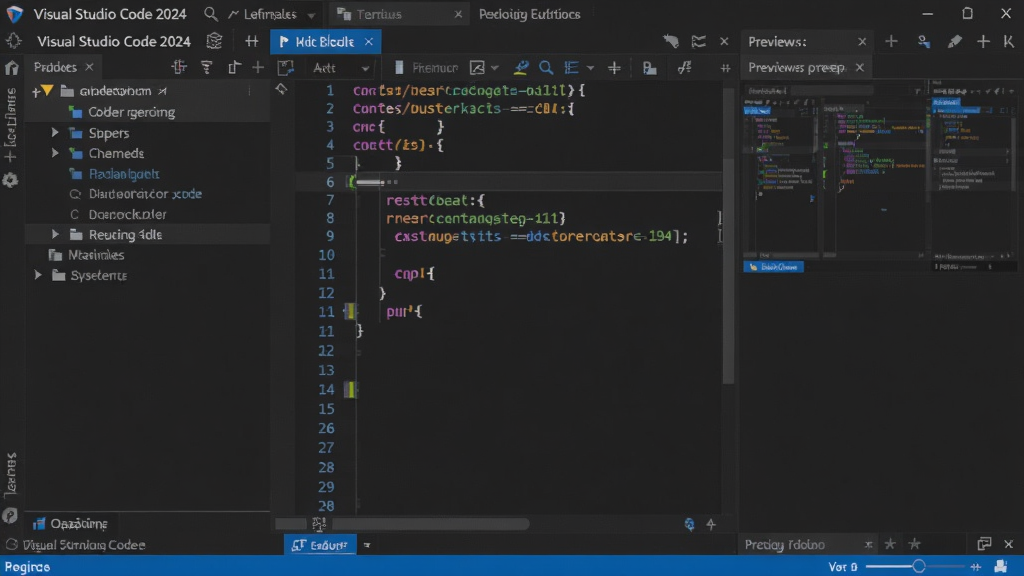This screenshot has height=576, width=1024.
Task: Close the Terrius tab
Action: pos(458,14)
